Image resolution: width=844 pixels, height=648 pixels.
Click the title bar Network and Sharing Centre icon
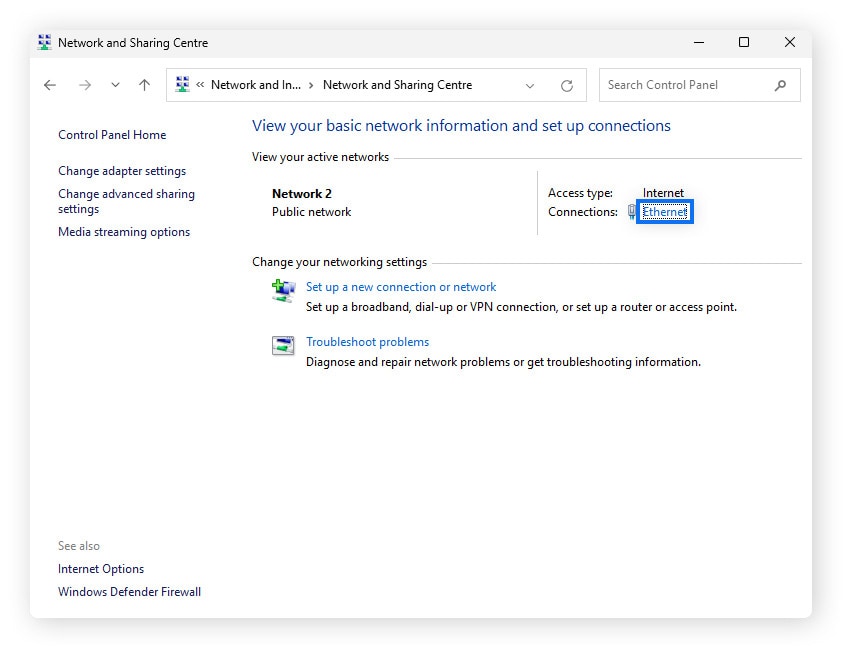[x=45, y=43]
